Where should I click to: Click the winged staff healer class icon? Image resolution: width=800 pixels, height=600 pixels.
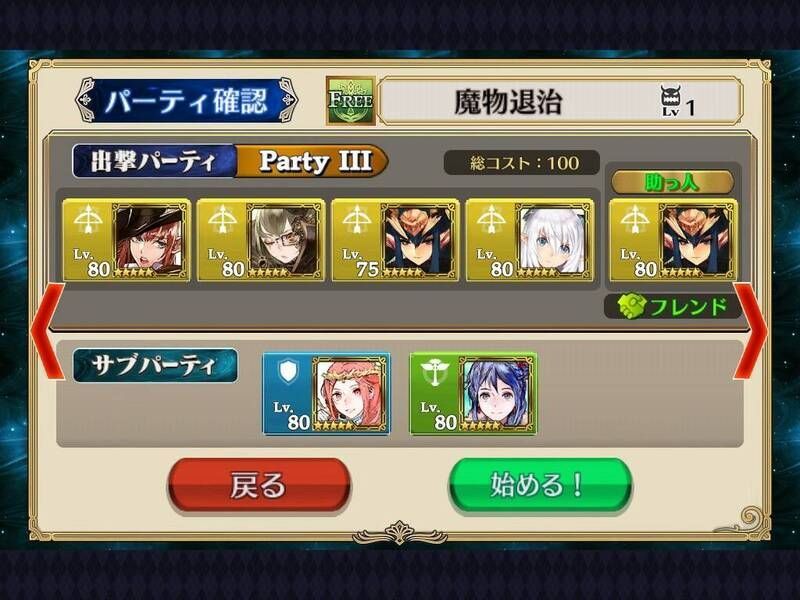point(435,373)
